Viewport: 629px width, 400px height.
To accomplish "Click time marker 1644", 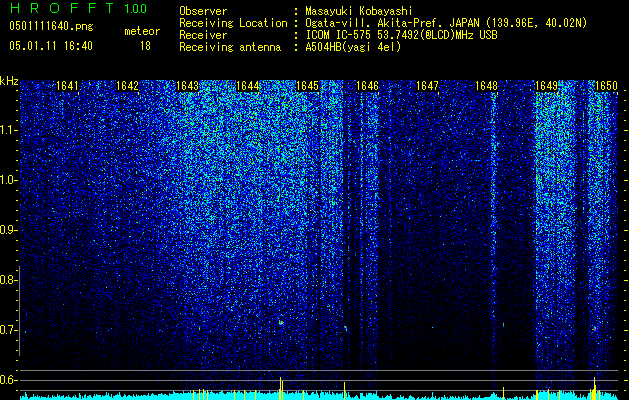I will click(248, 86).
